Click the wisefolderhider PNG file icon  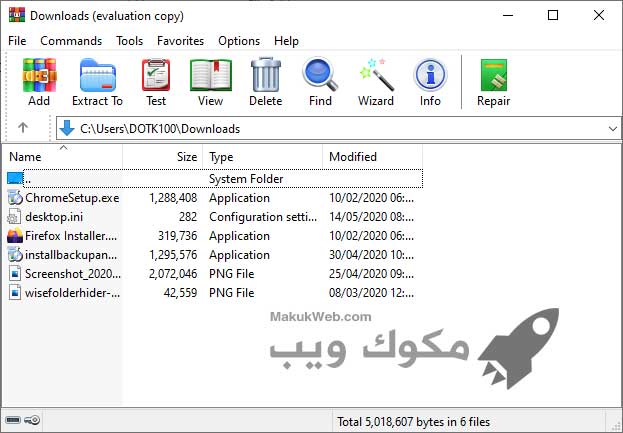pos(15,293)
